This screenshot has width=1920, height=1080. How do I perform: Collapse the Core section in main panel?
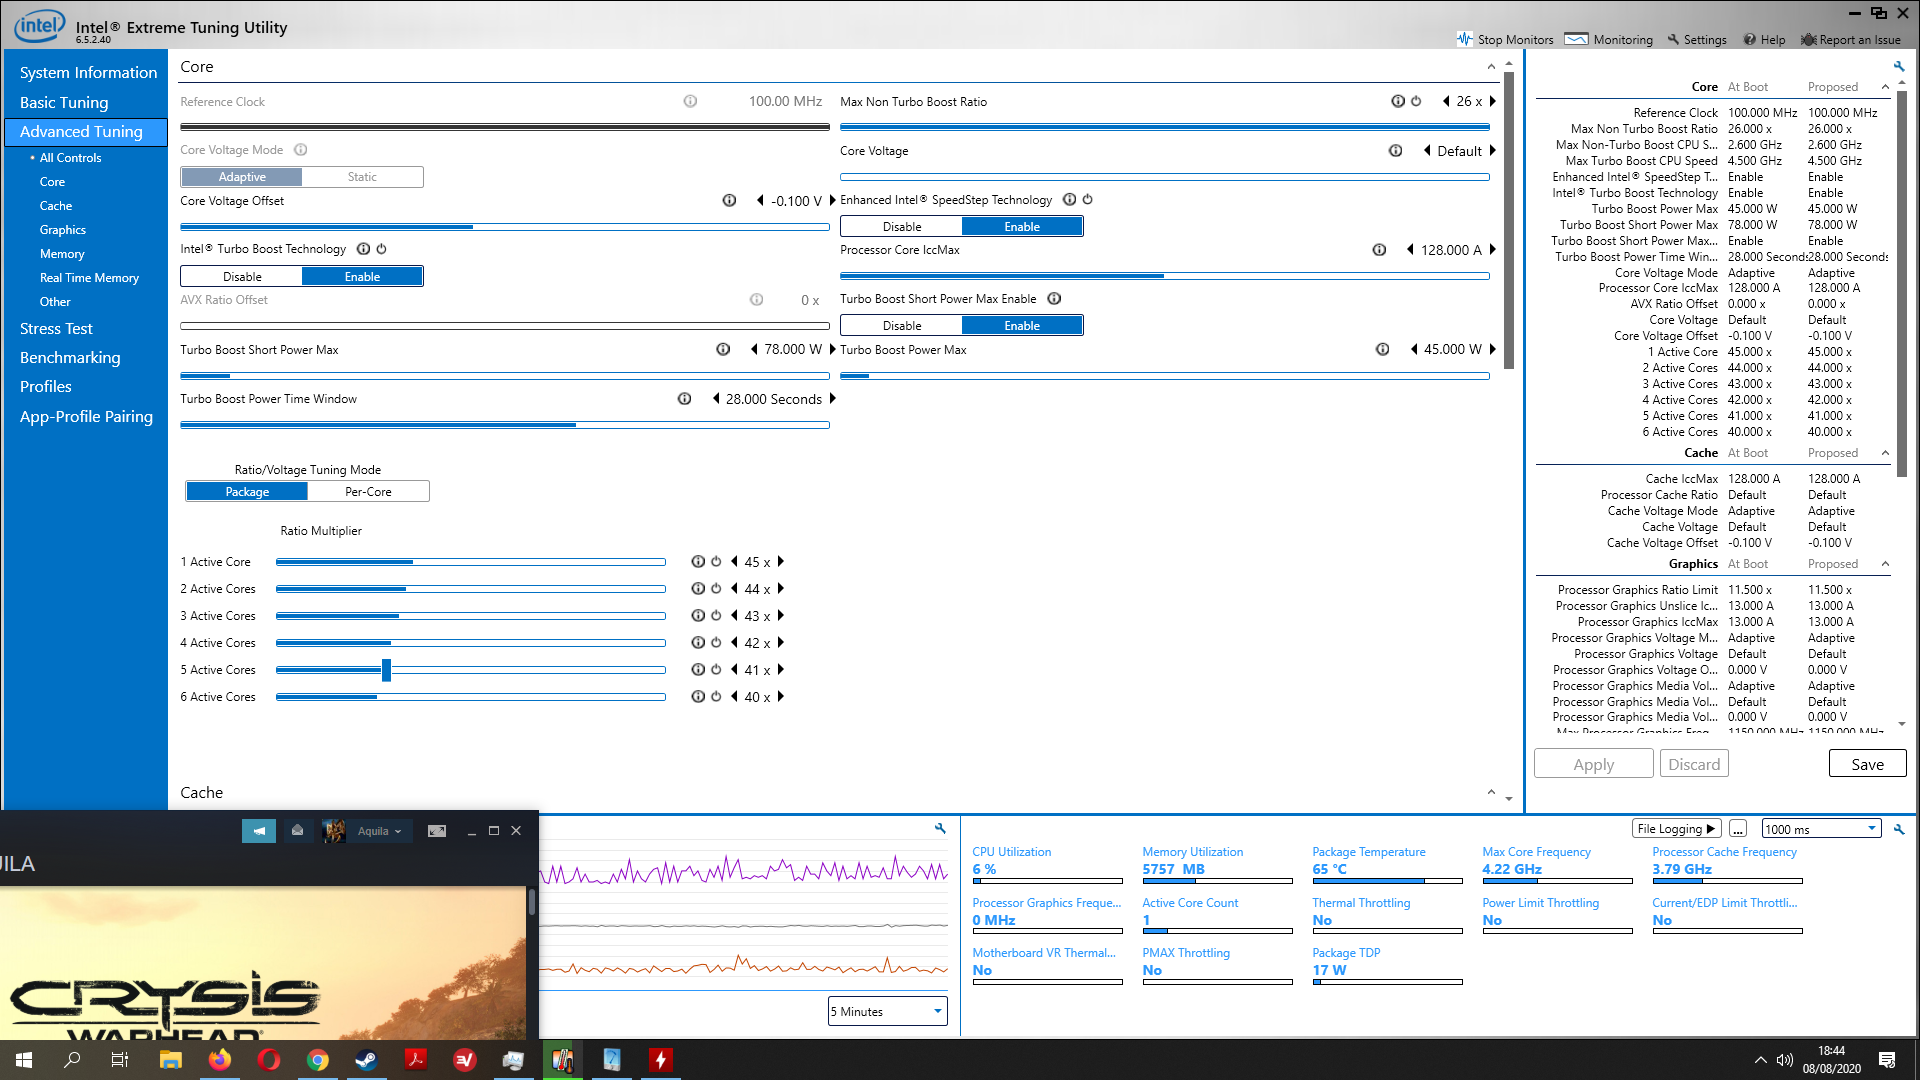point(1491,67)
